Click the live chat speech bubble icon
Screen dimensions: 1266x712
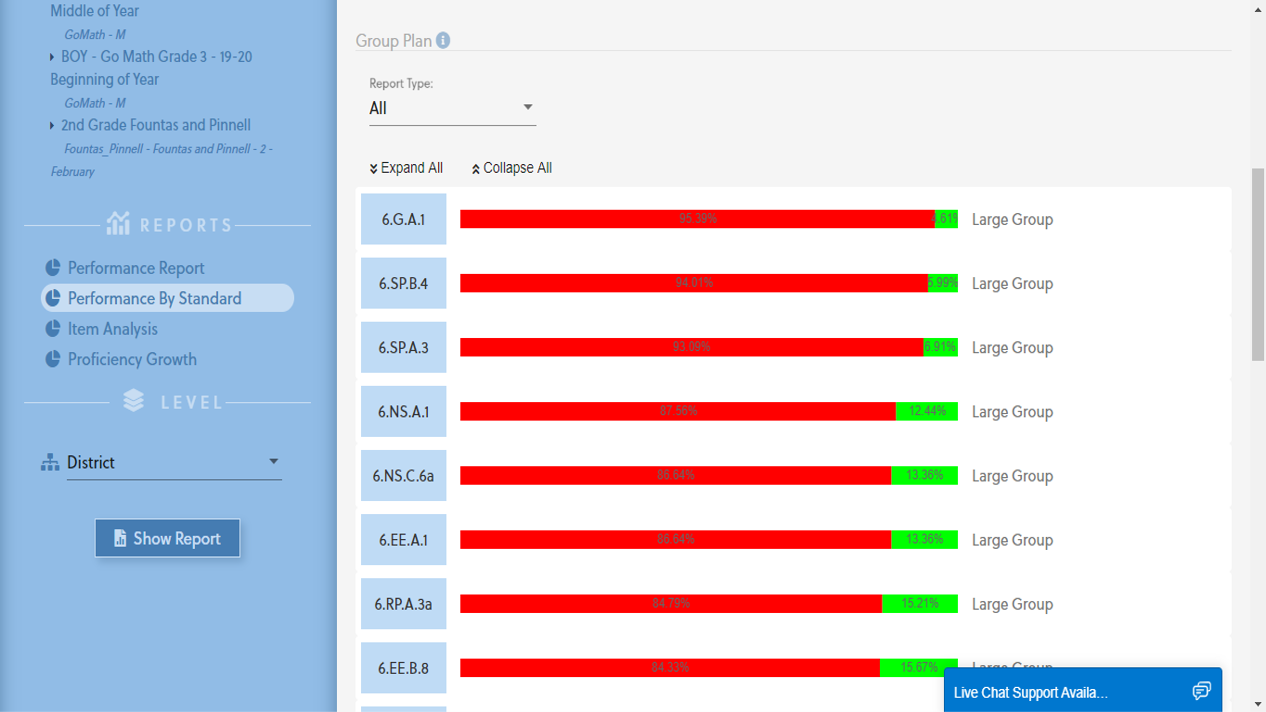click(1201, 691)
